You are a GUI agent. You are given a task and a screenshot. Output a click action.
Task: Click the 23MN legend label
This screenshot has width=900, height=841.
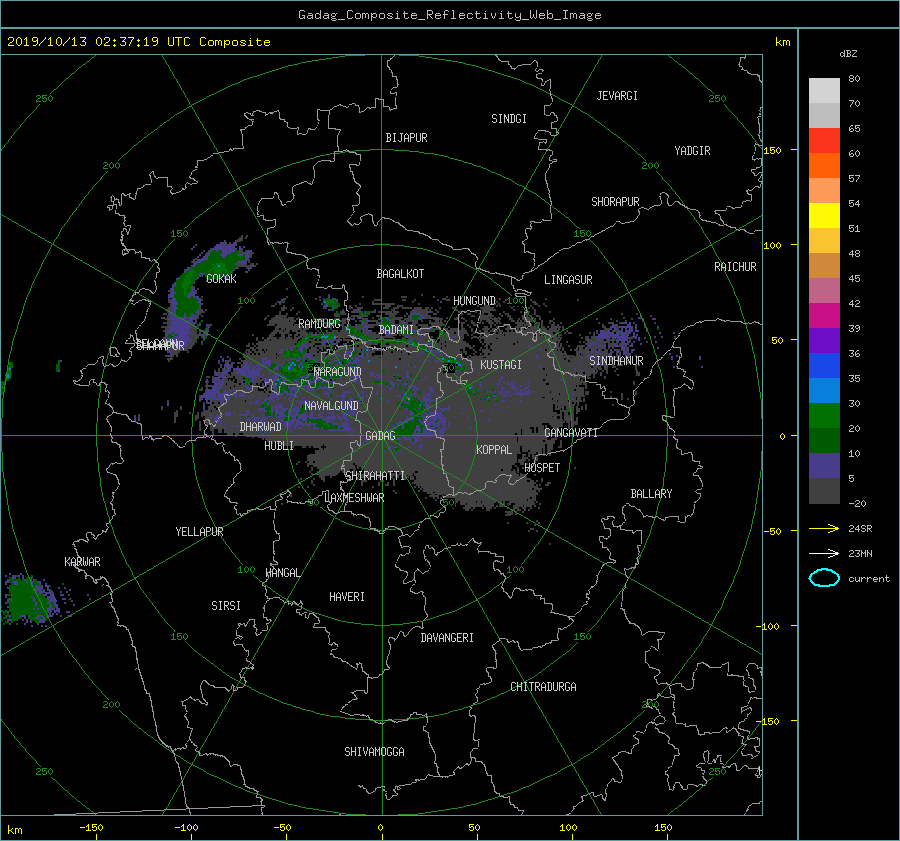tap(860, 553)
